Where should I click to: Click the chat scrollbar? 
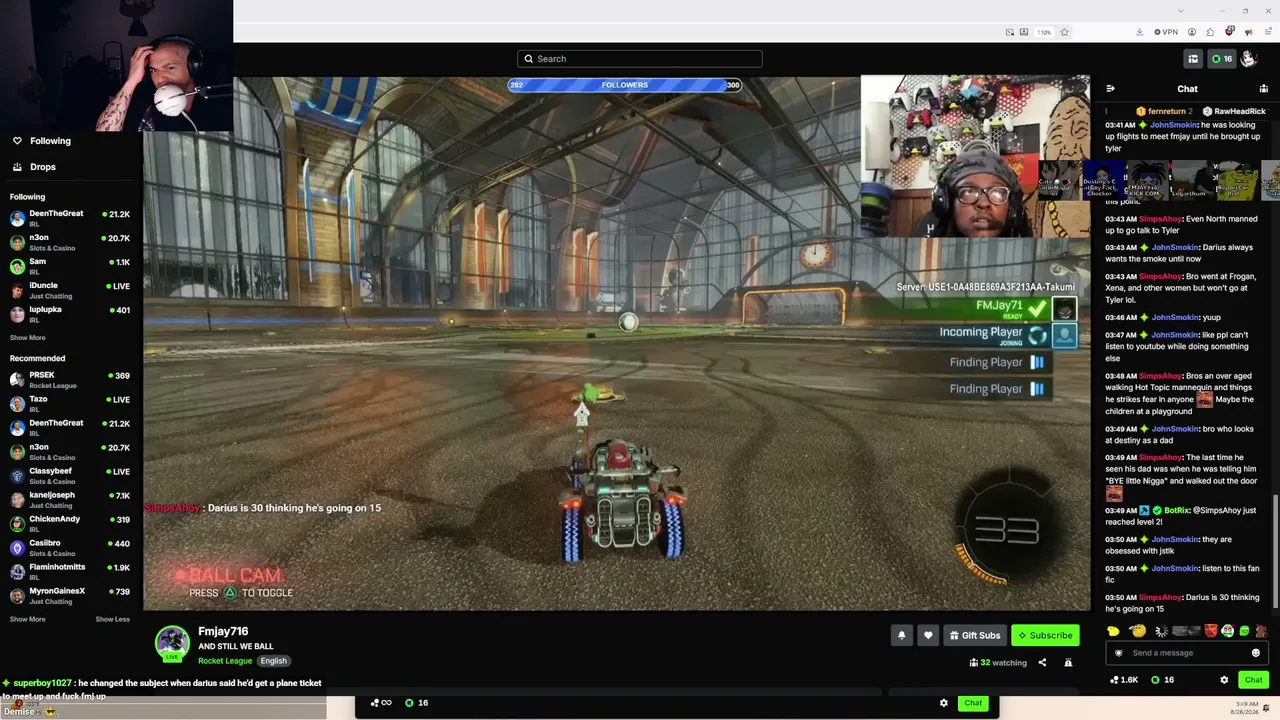(x=1274, y=553)
